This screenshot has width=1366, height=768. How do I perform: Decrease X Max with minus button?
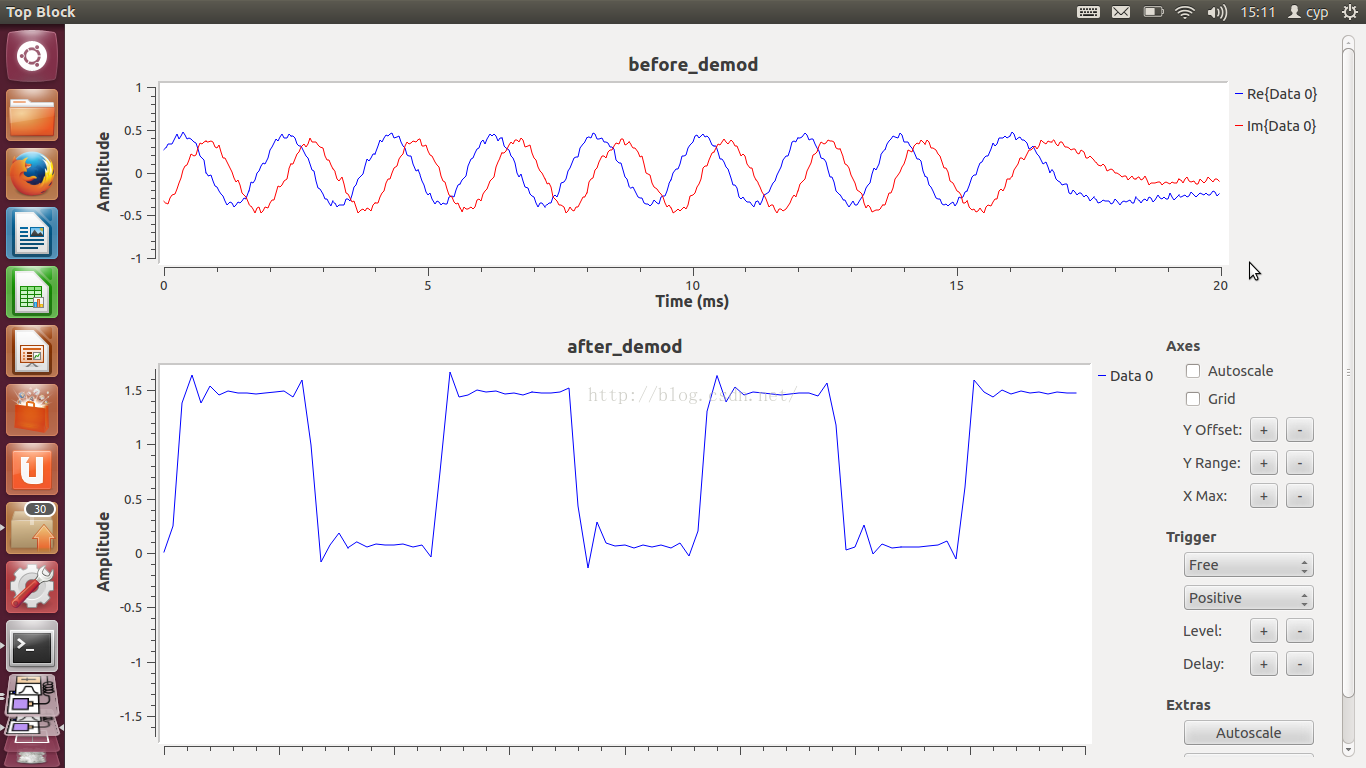(1299, 496)
